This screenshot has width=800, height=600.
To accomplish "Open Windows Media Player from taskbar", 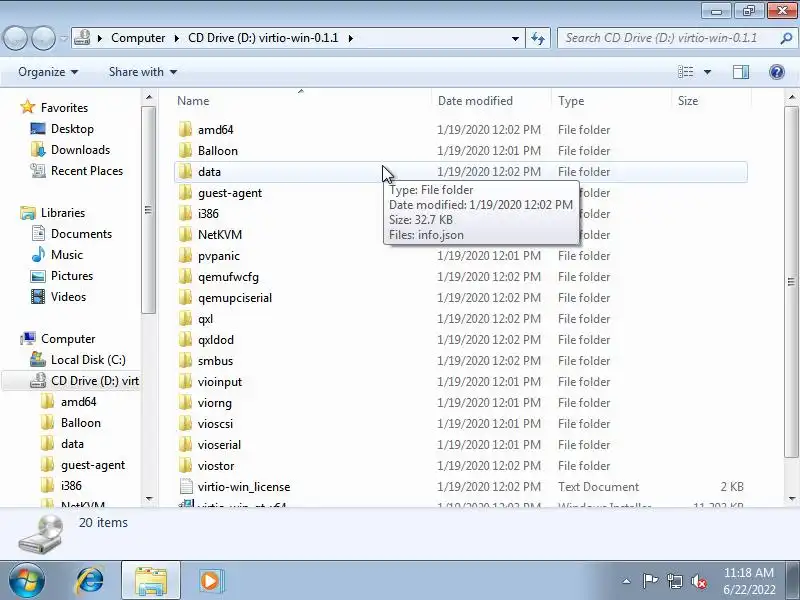I will point(210,581).
